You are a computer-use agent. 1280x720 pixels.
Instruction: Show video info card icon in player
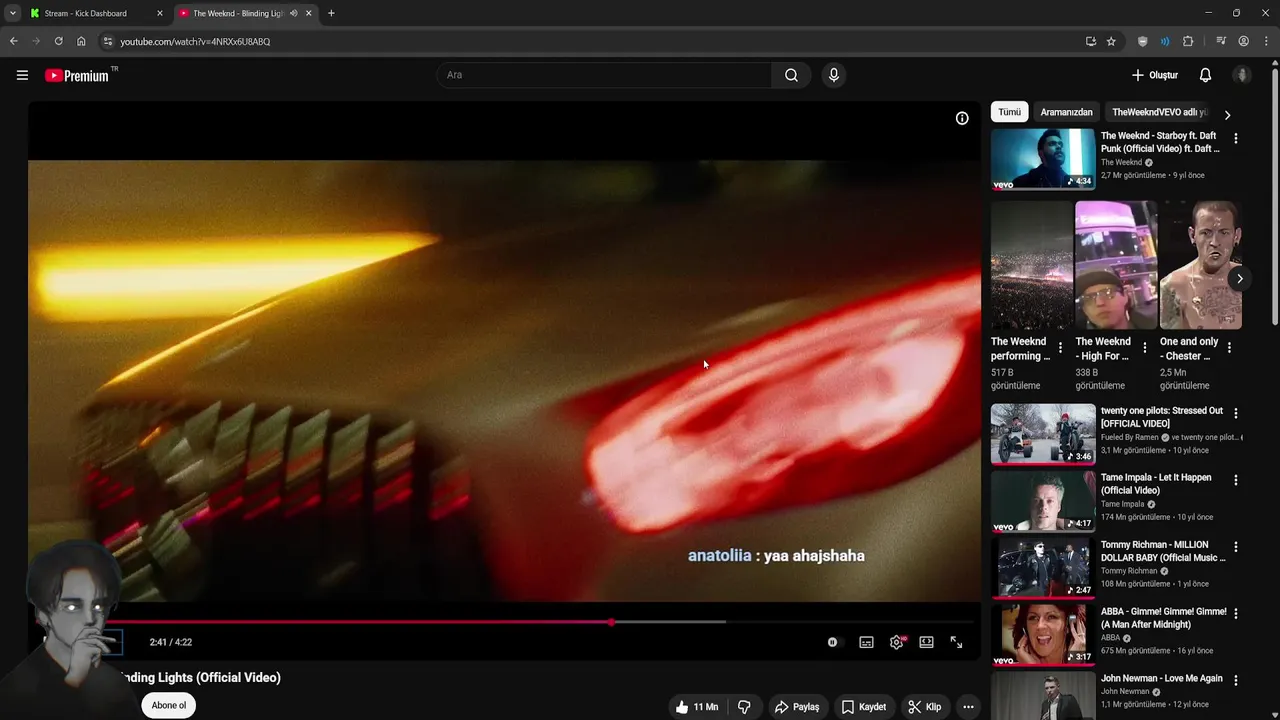coord(962,118)
